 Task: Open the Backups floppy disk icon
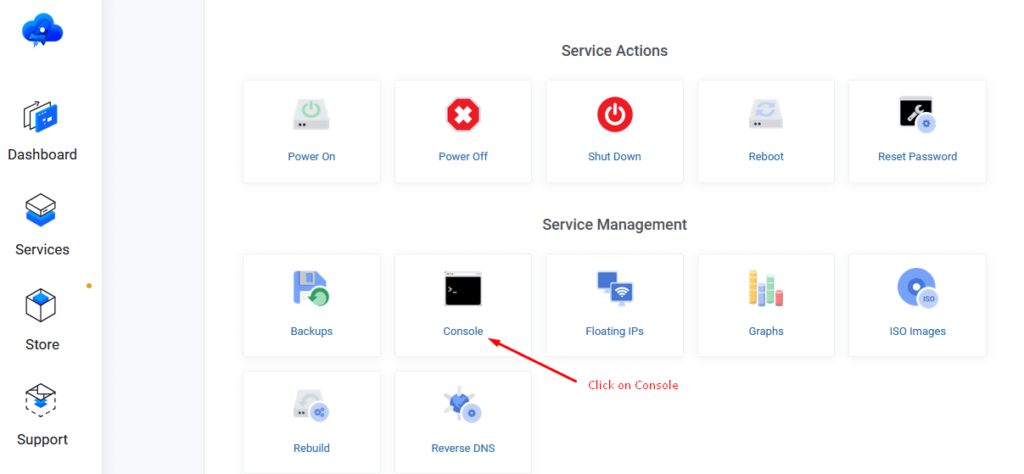311,288
